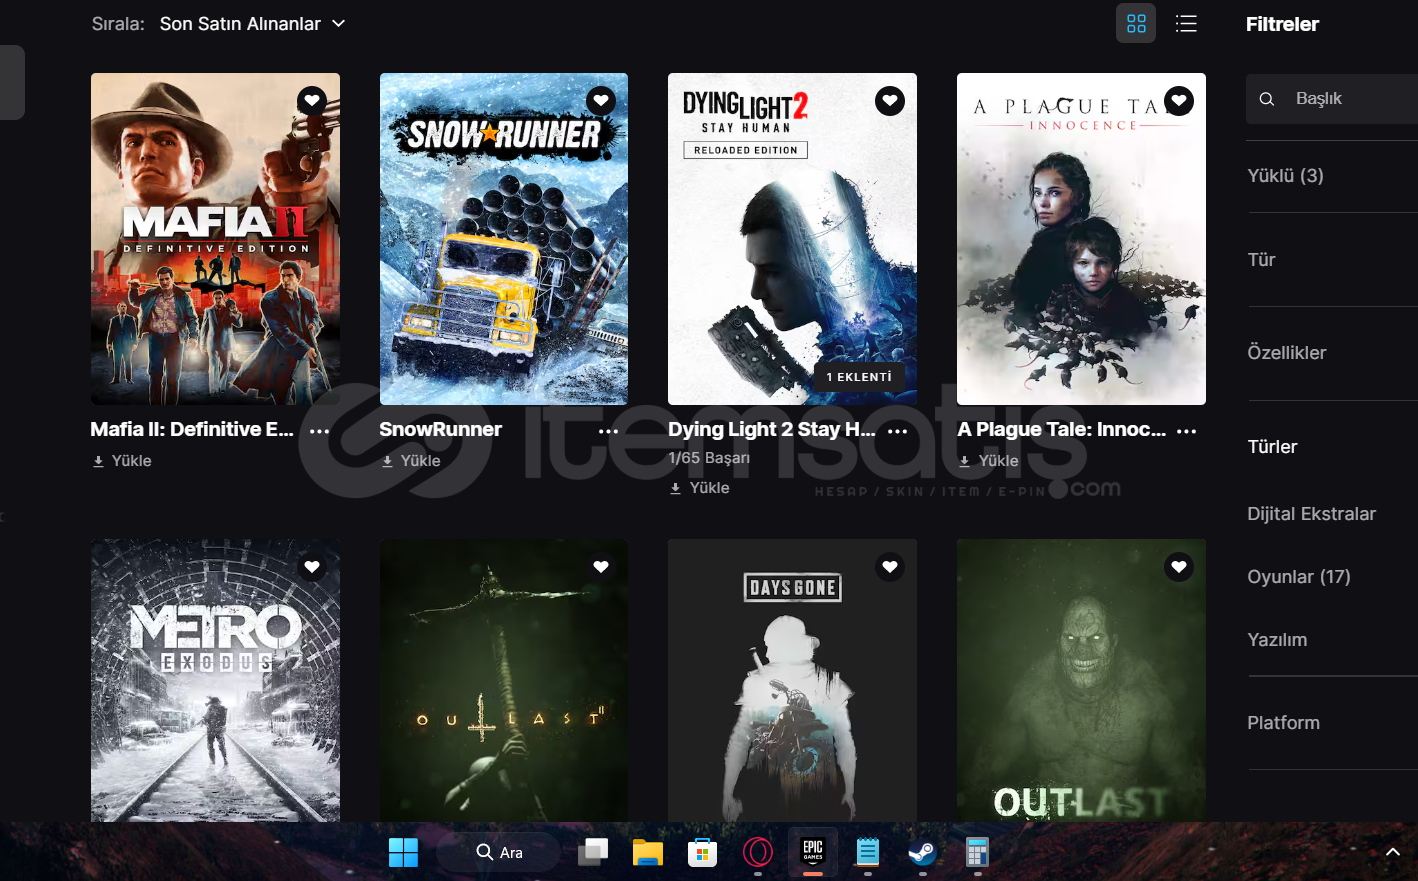Open Notepad from taskbar

pos(867,853)
